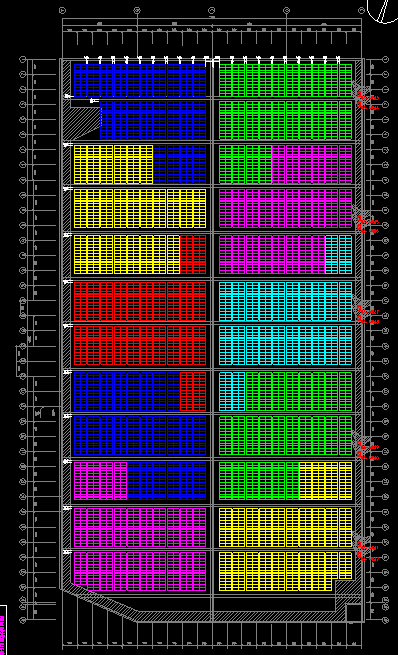398x655 pixels.
Task: Pick the cyan panel block adjoining magenta panels
Action: pyautogui.click(x=339, y=254)
